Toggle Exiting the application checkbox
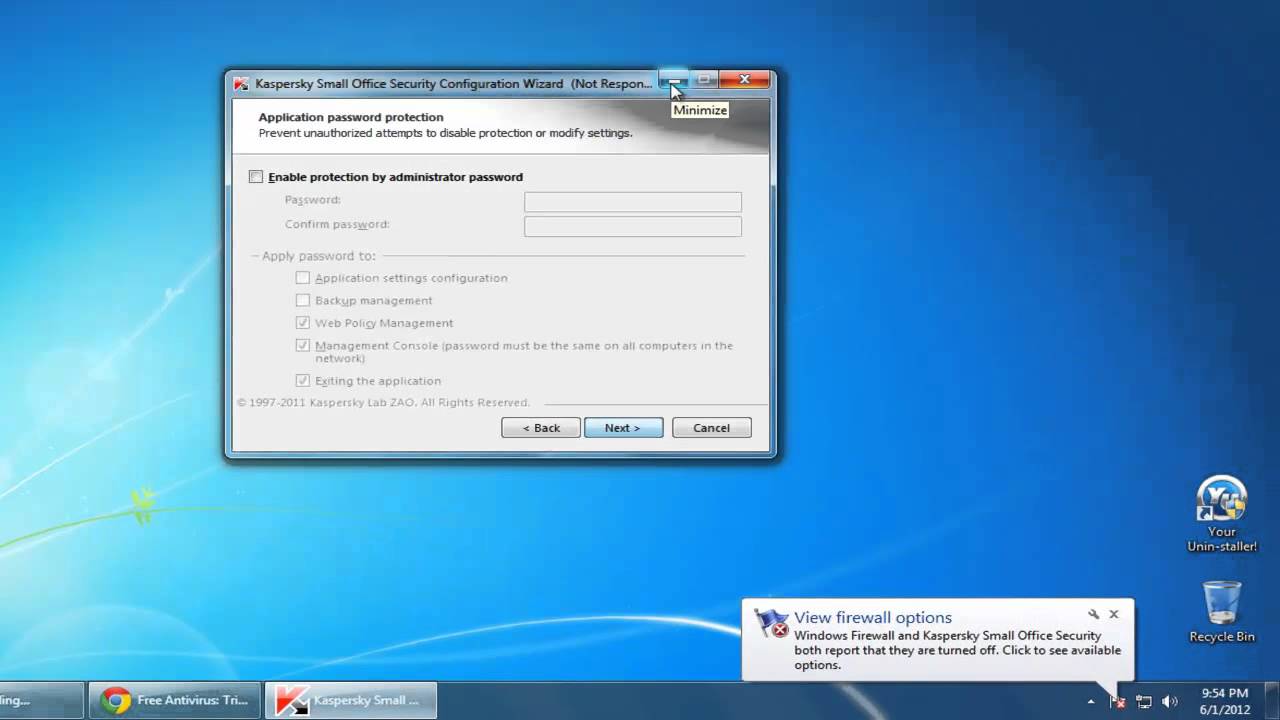Screen dimensions: 1280x720 pos(303,381)
